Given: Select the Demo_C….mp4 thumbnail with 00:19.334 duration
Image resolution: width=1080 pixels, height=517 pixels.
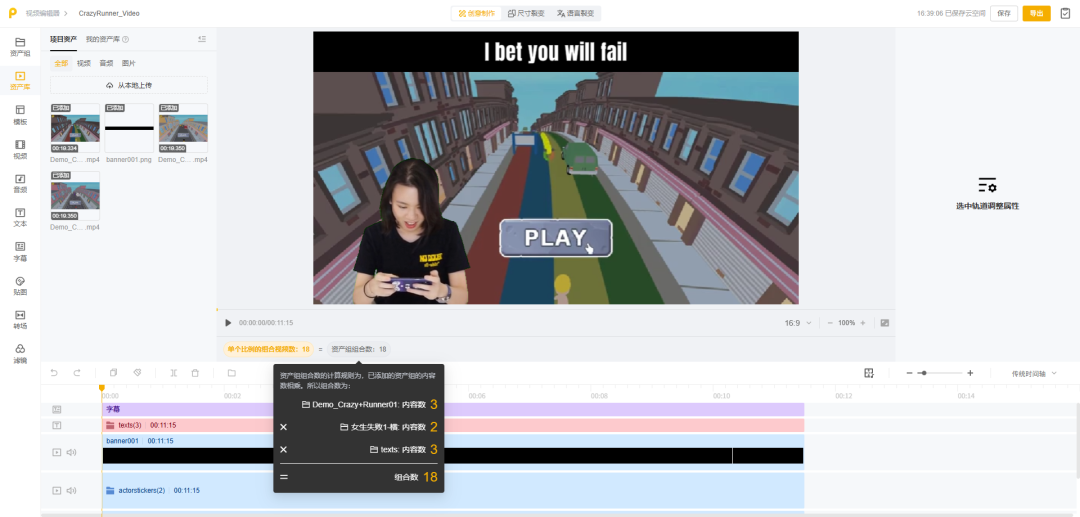Looking at the screenshot, I should [x=75, y=128].
